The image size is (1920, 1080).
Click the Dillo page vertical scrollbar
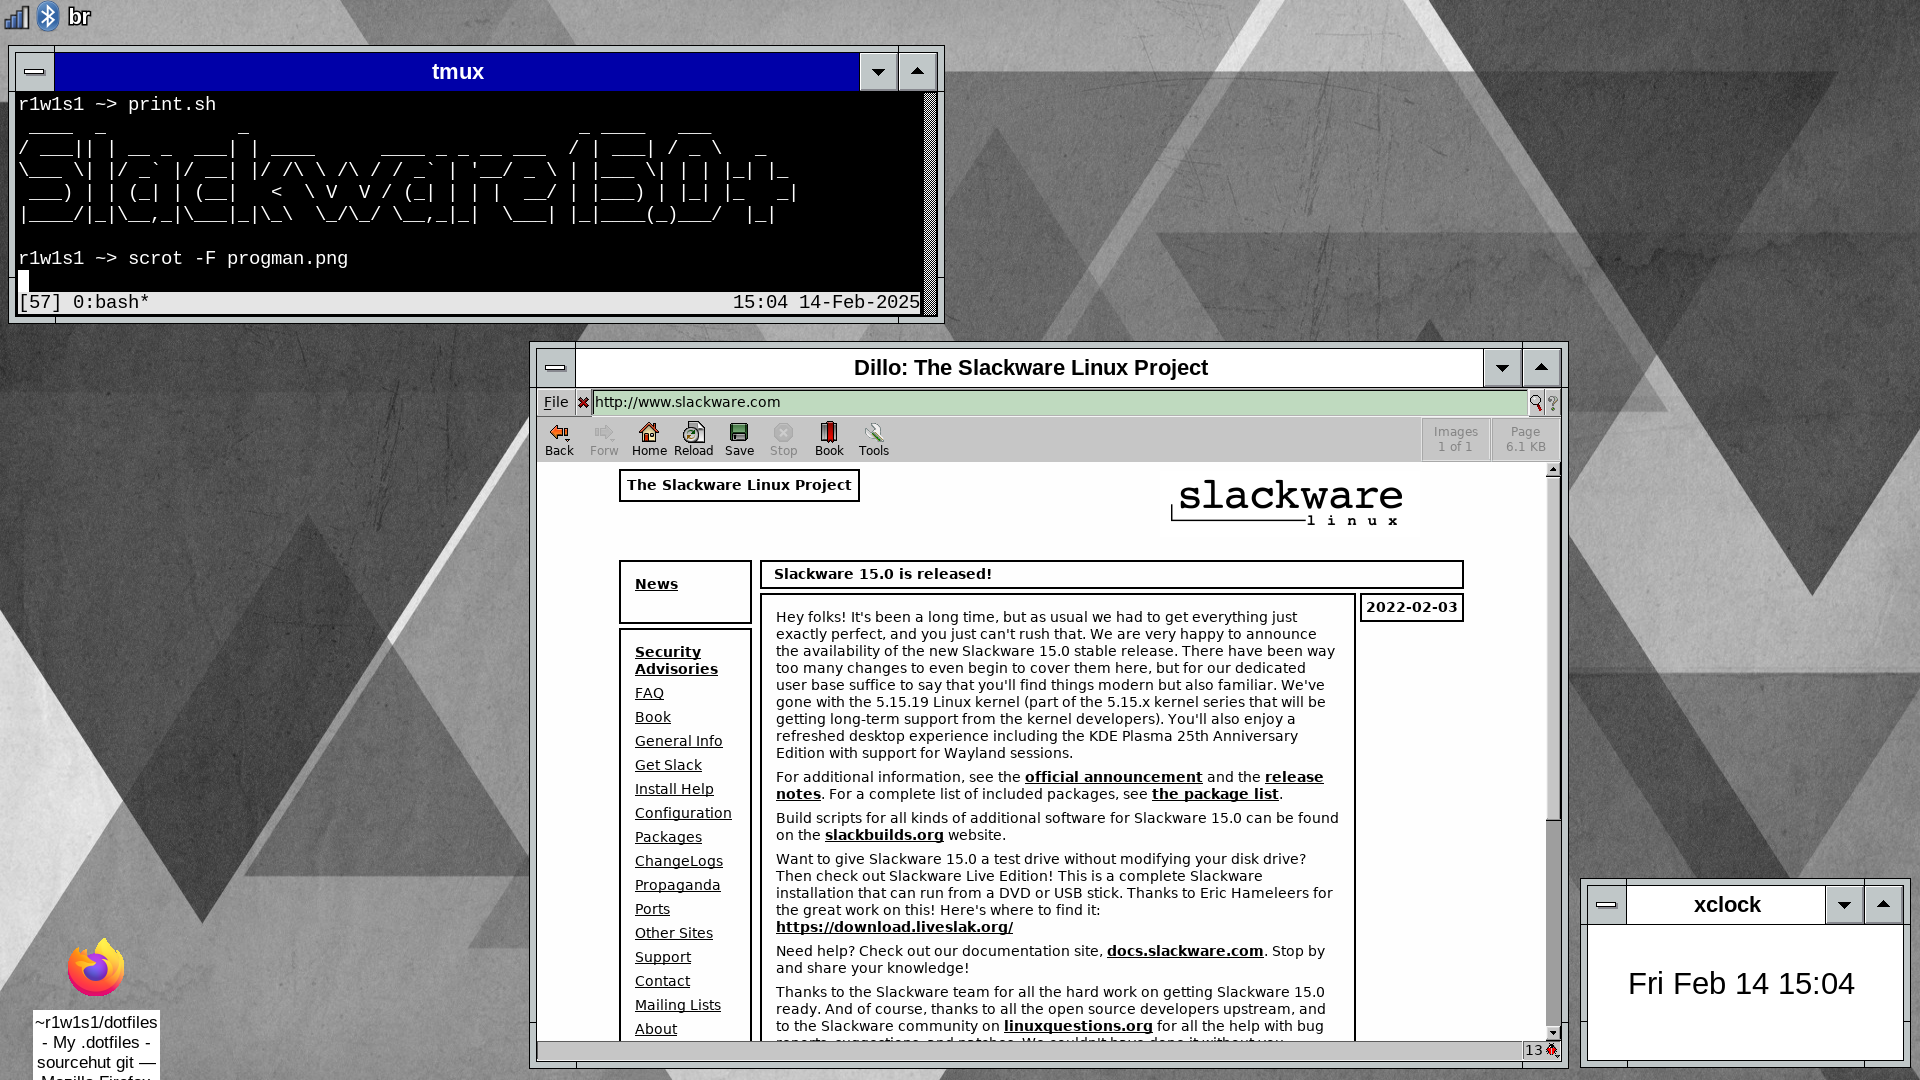click(1552, 650)
